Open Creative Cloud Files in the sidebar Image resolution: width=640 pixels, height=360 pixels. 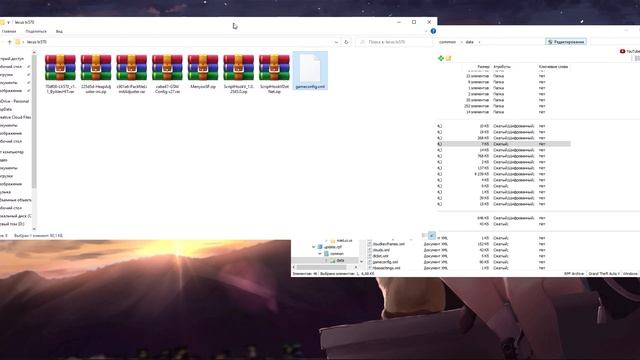point(16,117)
